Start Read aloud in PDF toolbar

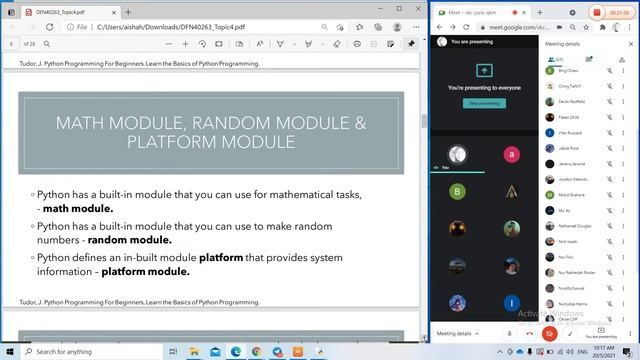point(260,44)
